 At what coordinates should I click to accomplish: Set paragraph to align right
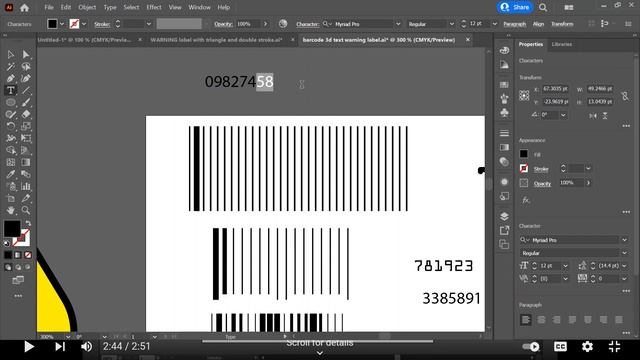(x=556, y=320)
